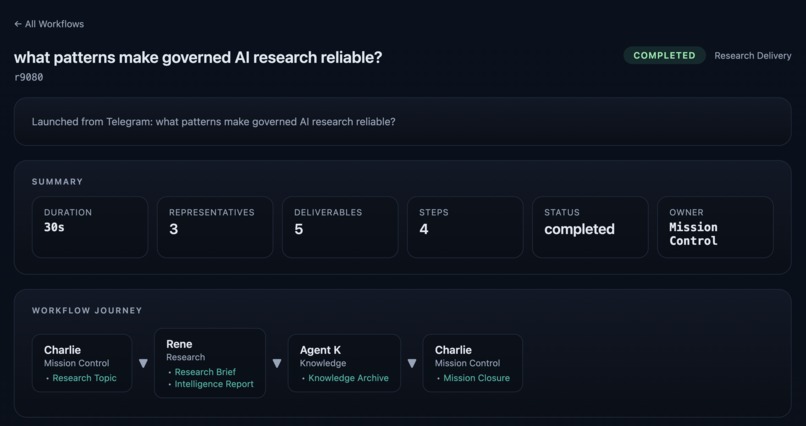806x426 pixels.
Task: Go back to All Workflows
Action: pos(49,24)
